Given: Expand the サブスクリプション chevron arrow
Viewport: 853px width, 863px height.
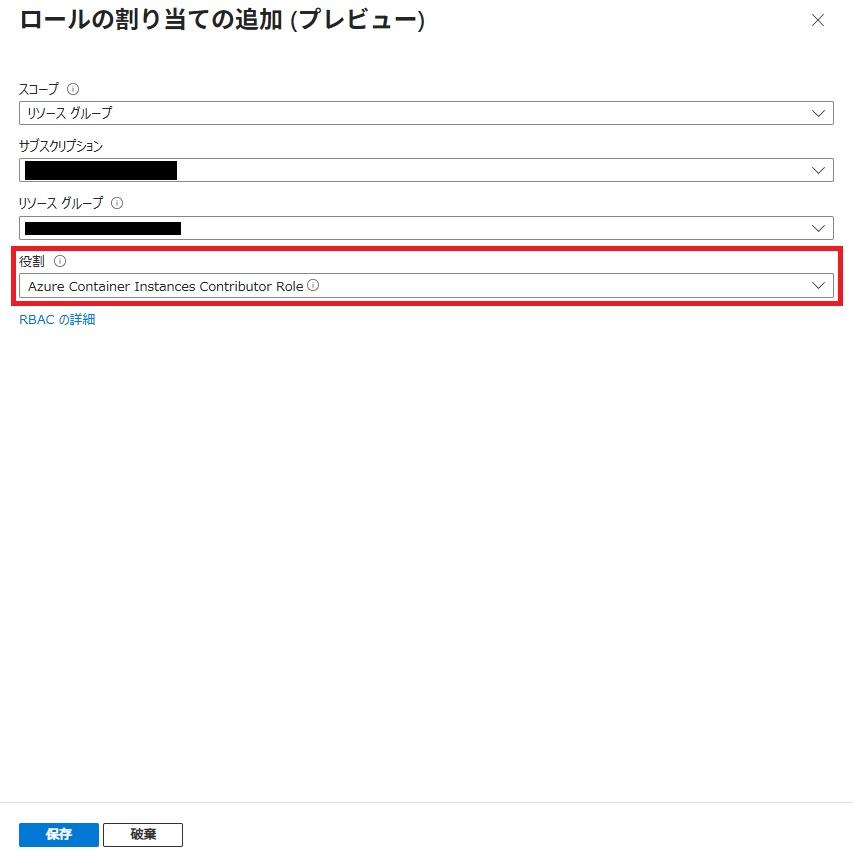Looking at the screenshot, I should [x=819, y=170].
